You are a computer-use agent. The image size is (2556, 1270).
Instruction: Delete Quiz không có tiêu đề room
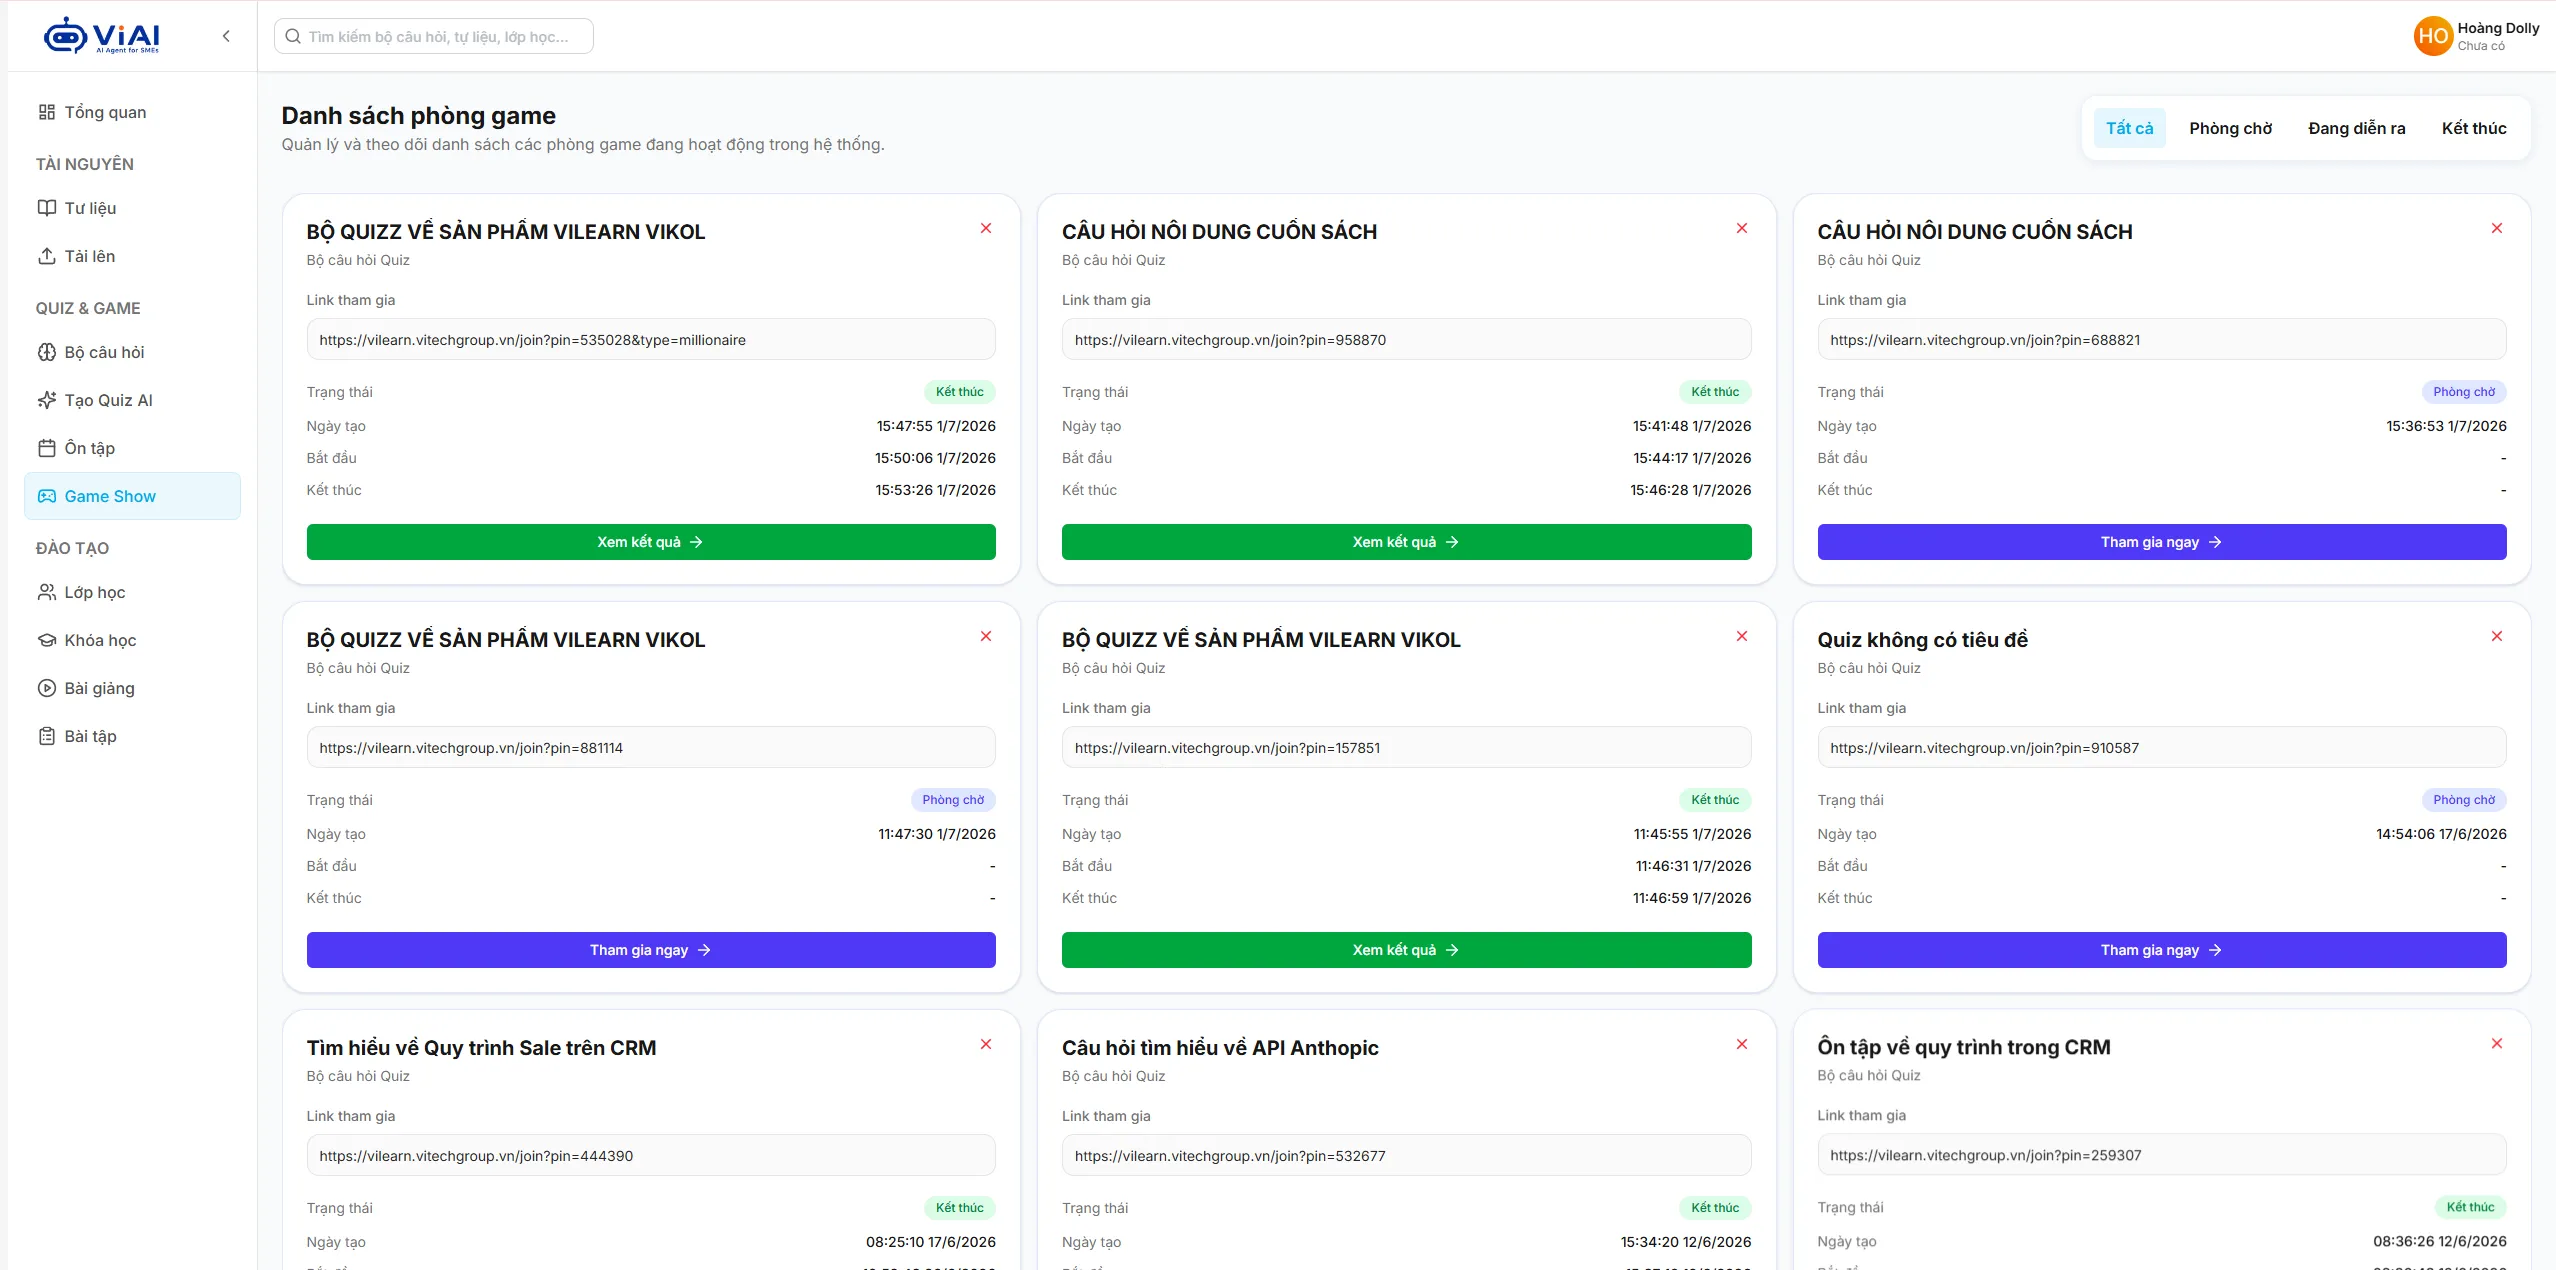(2497, 636)
